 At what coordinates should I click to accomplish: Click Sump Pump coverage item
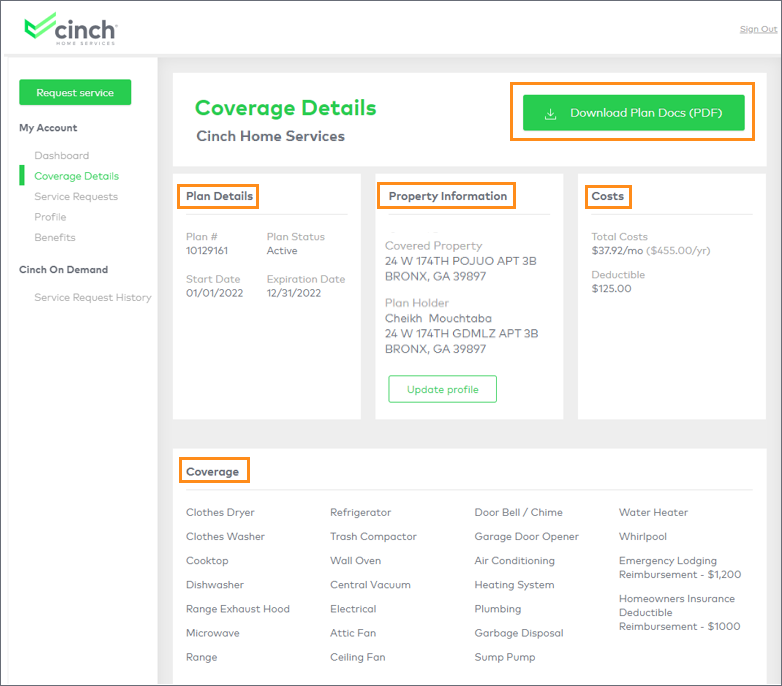click(x=505, y=657)
